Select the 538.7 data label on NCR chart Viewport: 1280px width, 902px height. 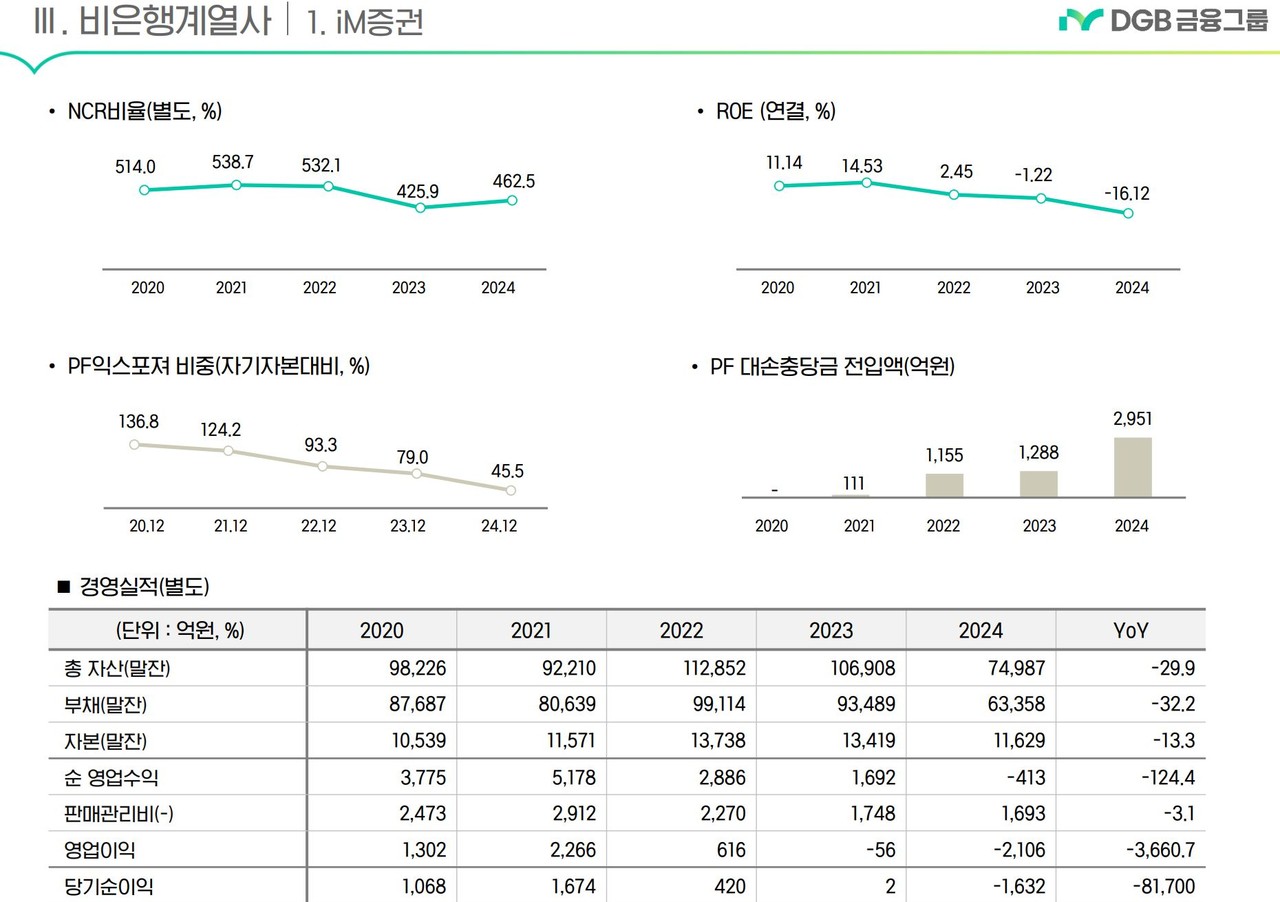pos(235,161)
